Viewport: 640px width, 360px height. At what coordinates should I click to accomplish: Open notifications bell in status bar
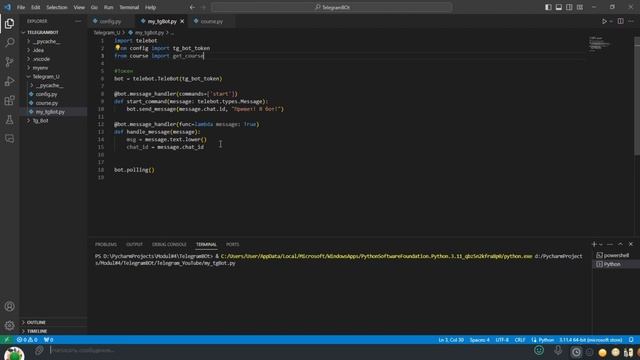click(631, 340)
